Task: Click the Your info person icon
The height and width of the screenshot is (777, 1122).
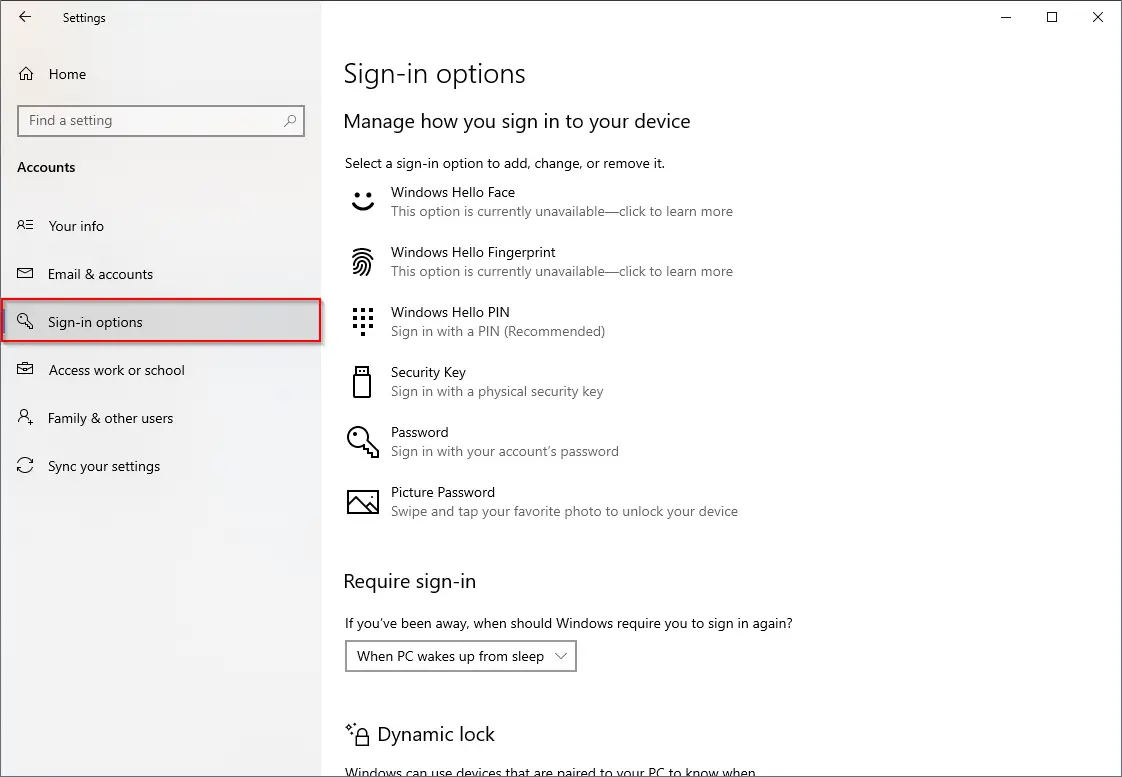Action: 25,225
